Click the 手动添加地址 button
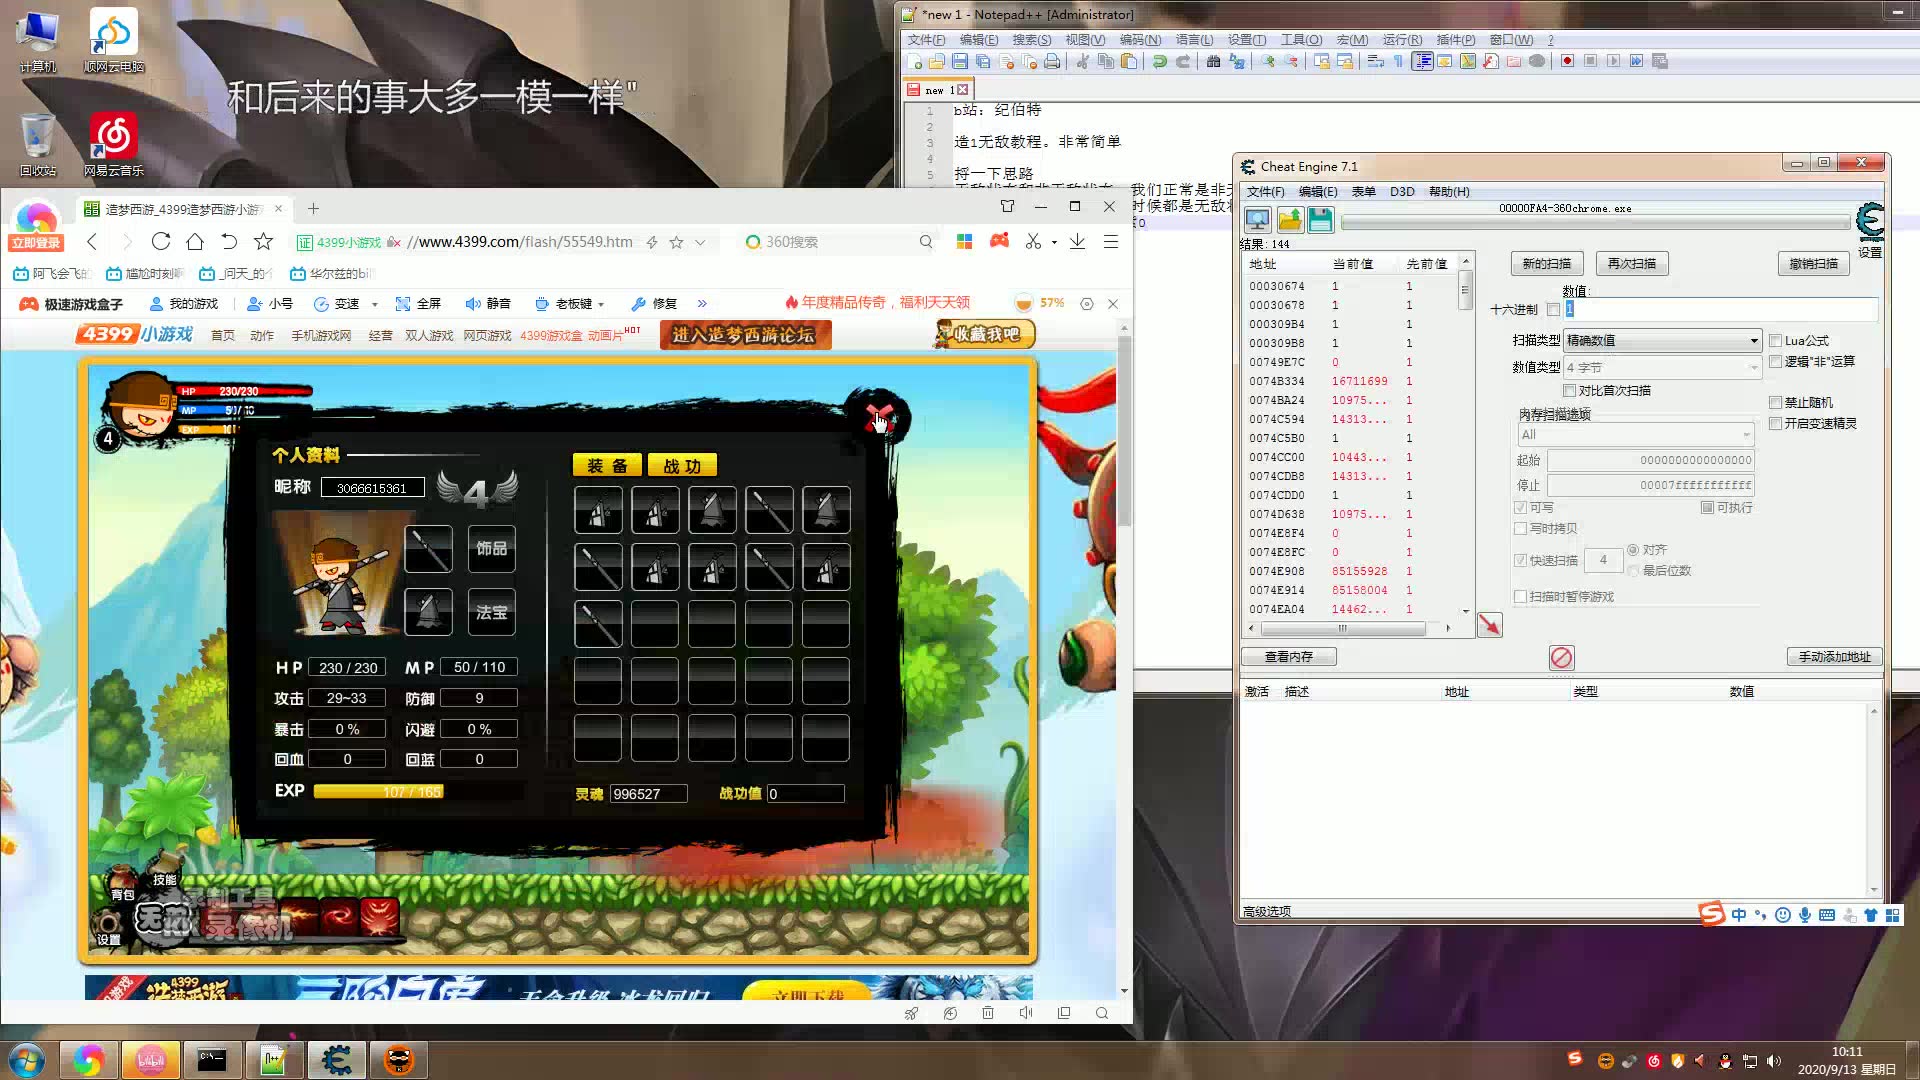The height and width of the screenshot is (1080, 1920). (1834, 657)
